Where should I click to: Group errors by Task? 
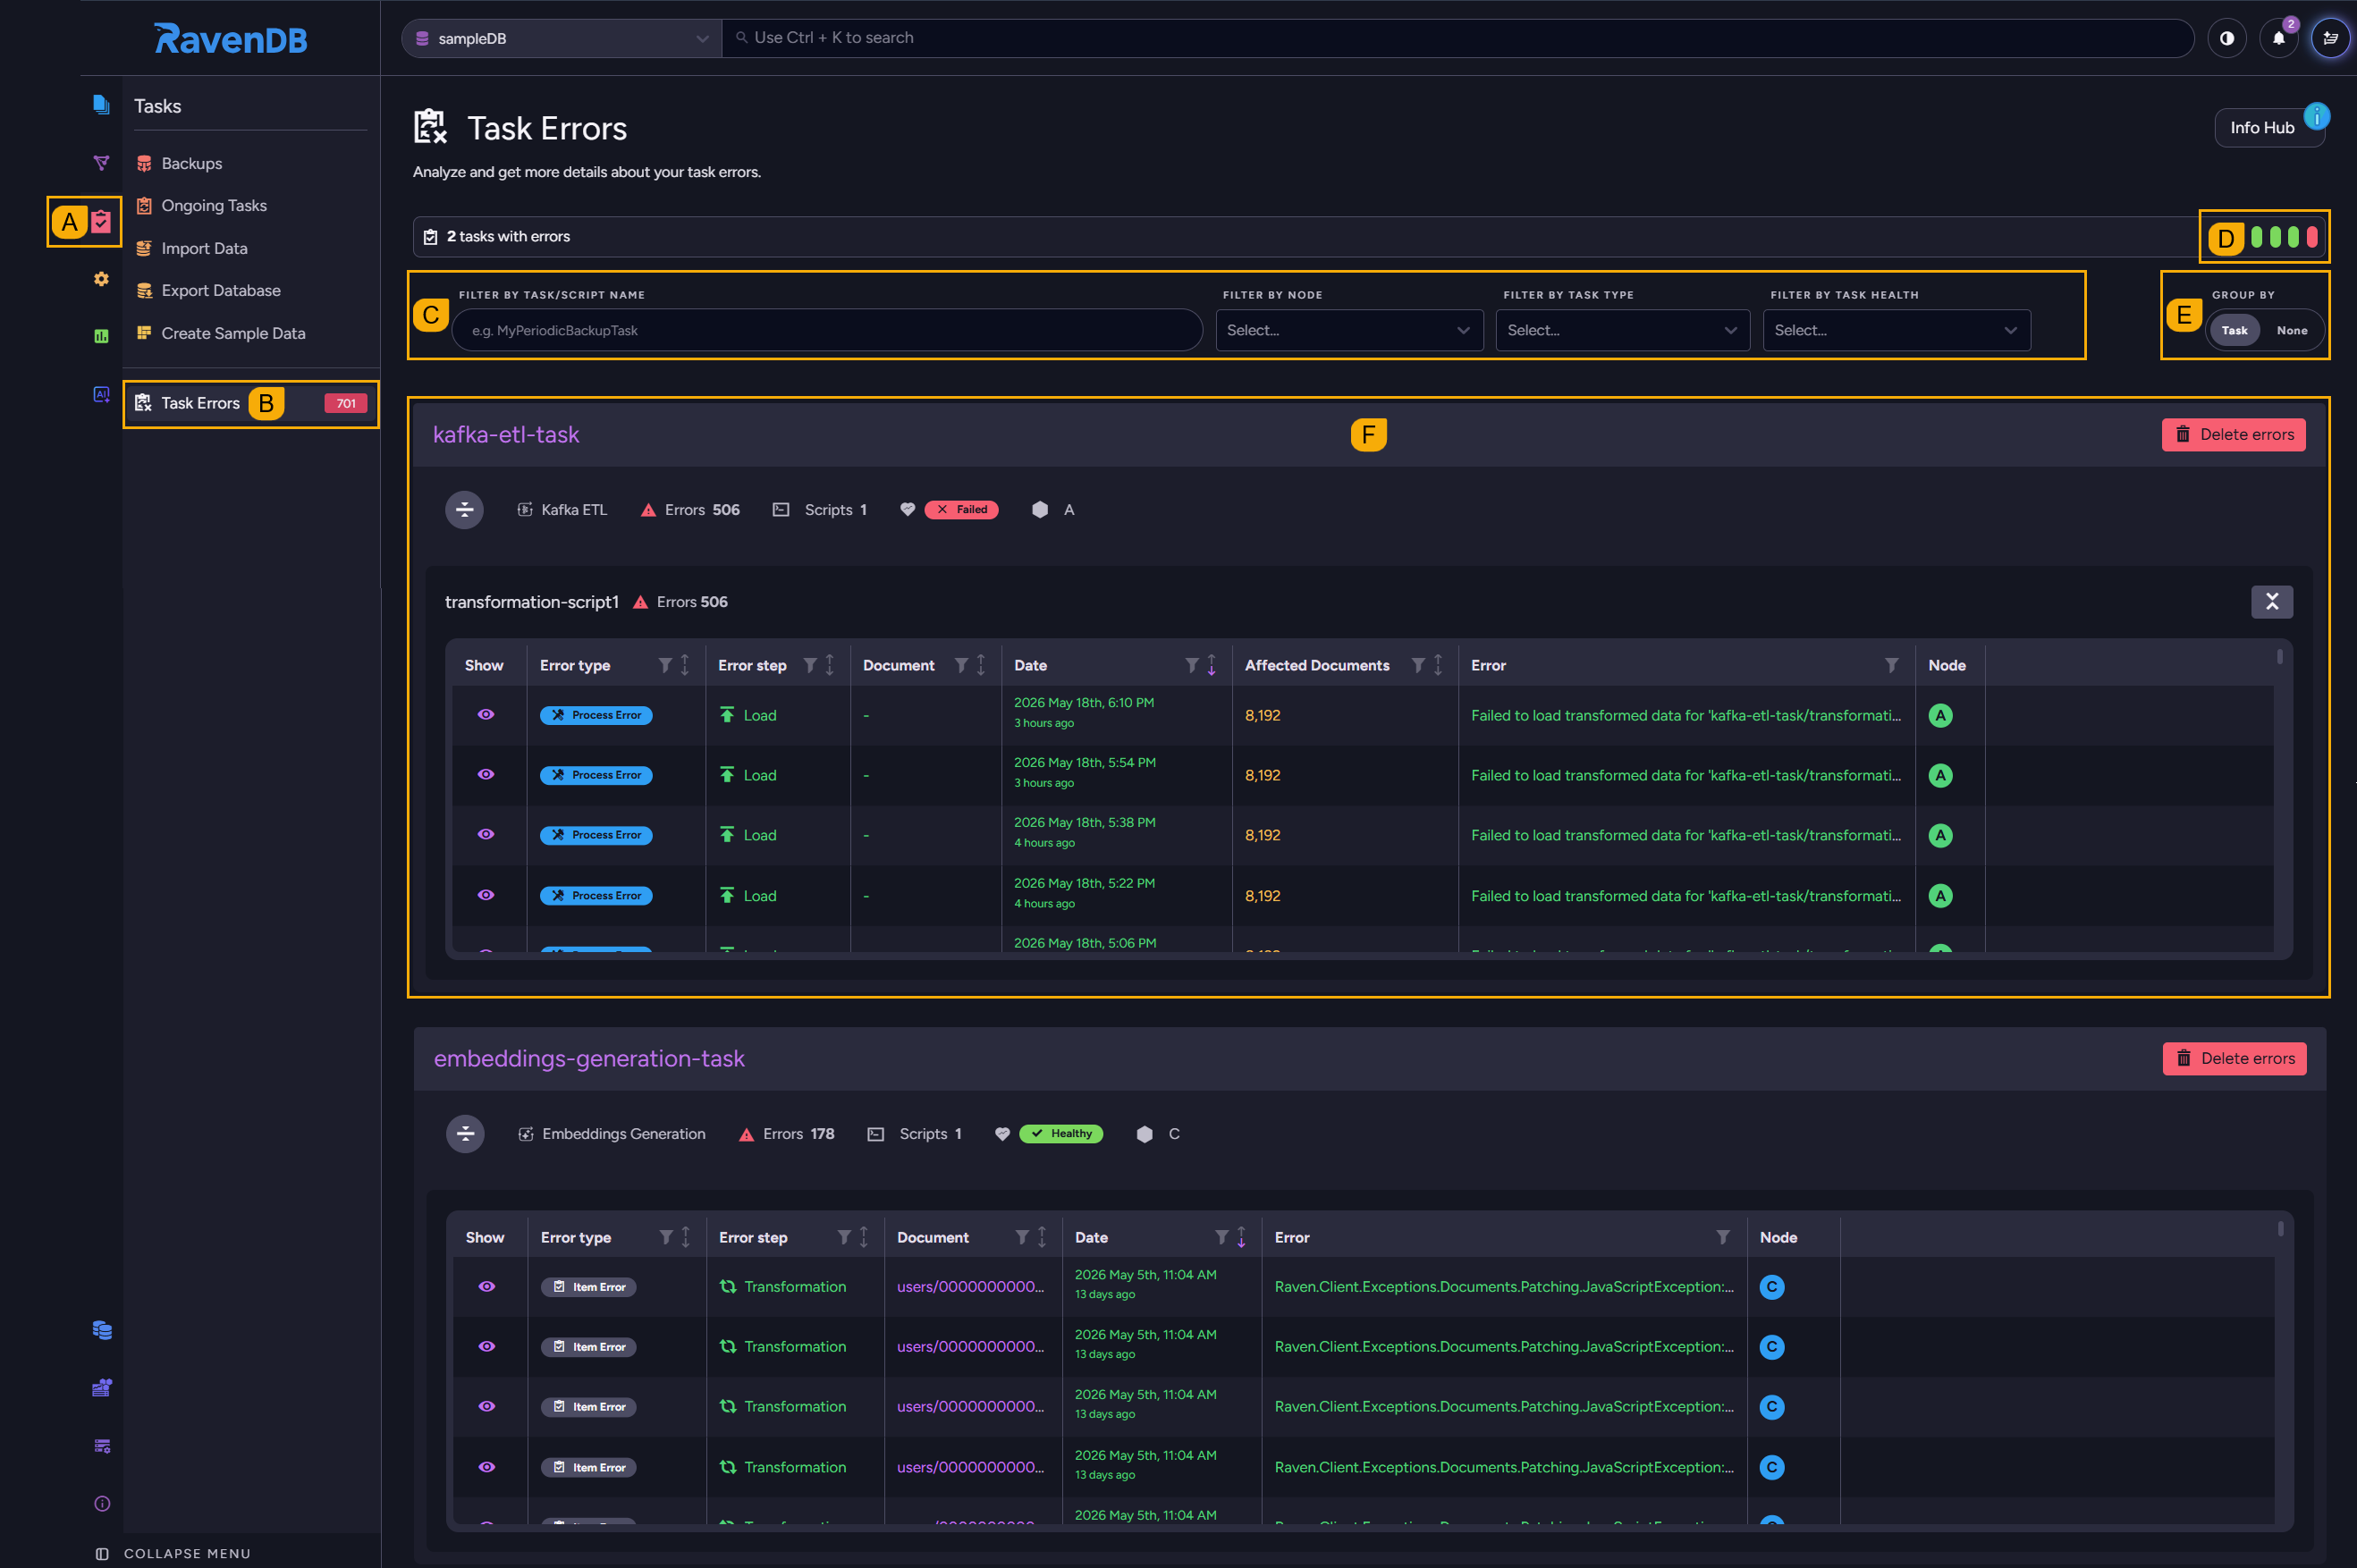tap(2234, 330)
